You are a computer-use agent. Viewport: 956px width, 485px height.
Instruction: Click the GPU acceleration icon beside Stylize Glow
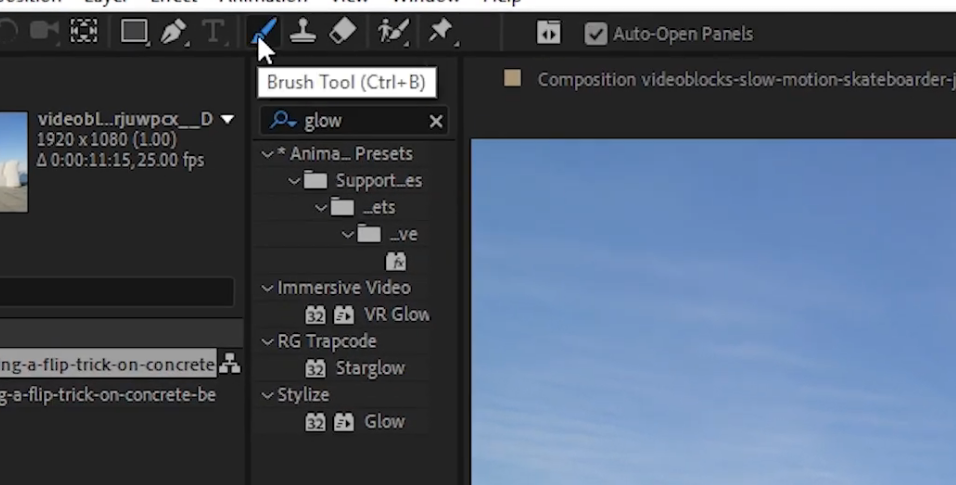click(343, 422)
